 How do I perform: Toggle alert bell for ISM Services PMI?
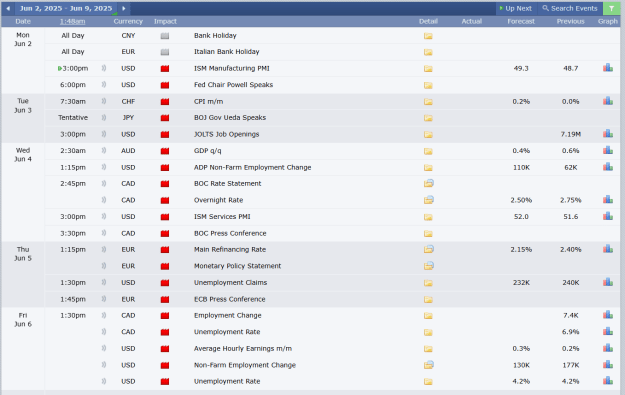(x=104, y=216)
